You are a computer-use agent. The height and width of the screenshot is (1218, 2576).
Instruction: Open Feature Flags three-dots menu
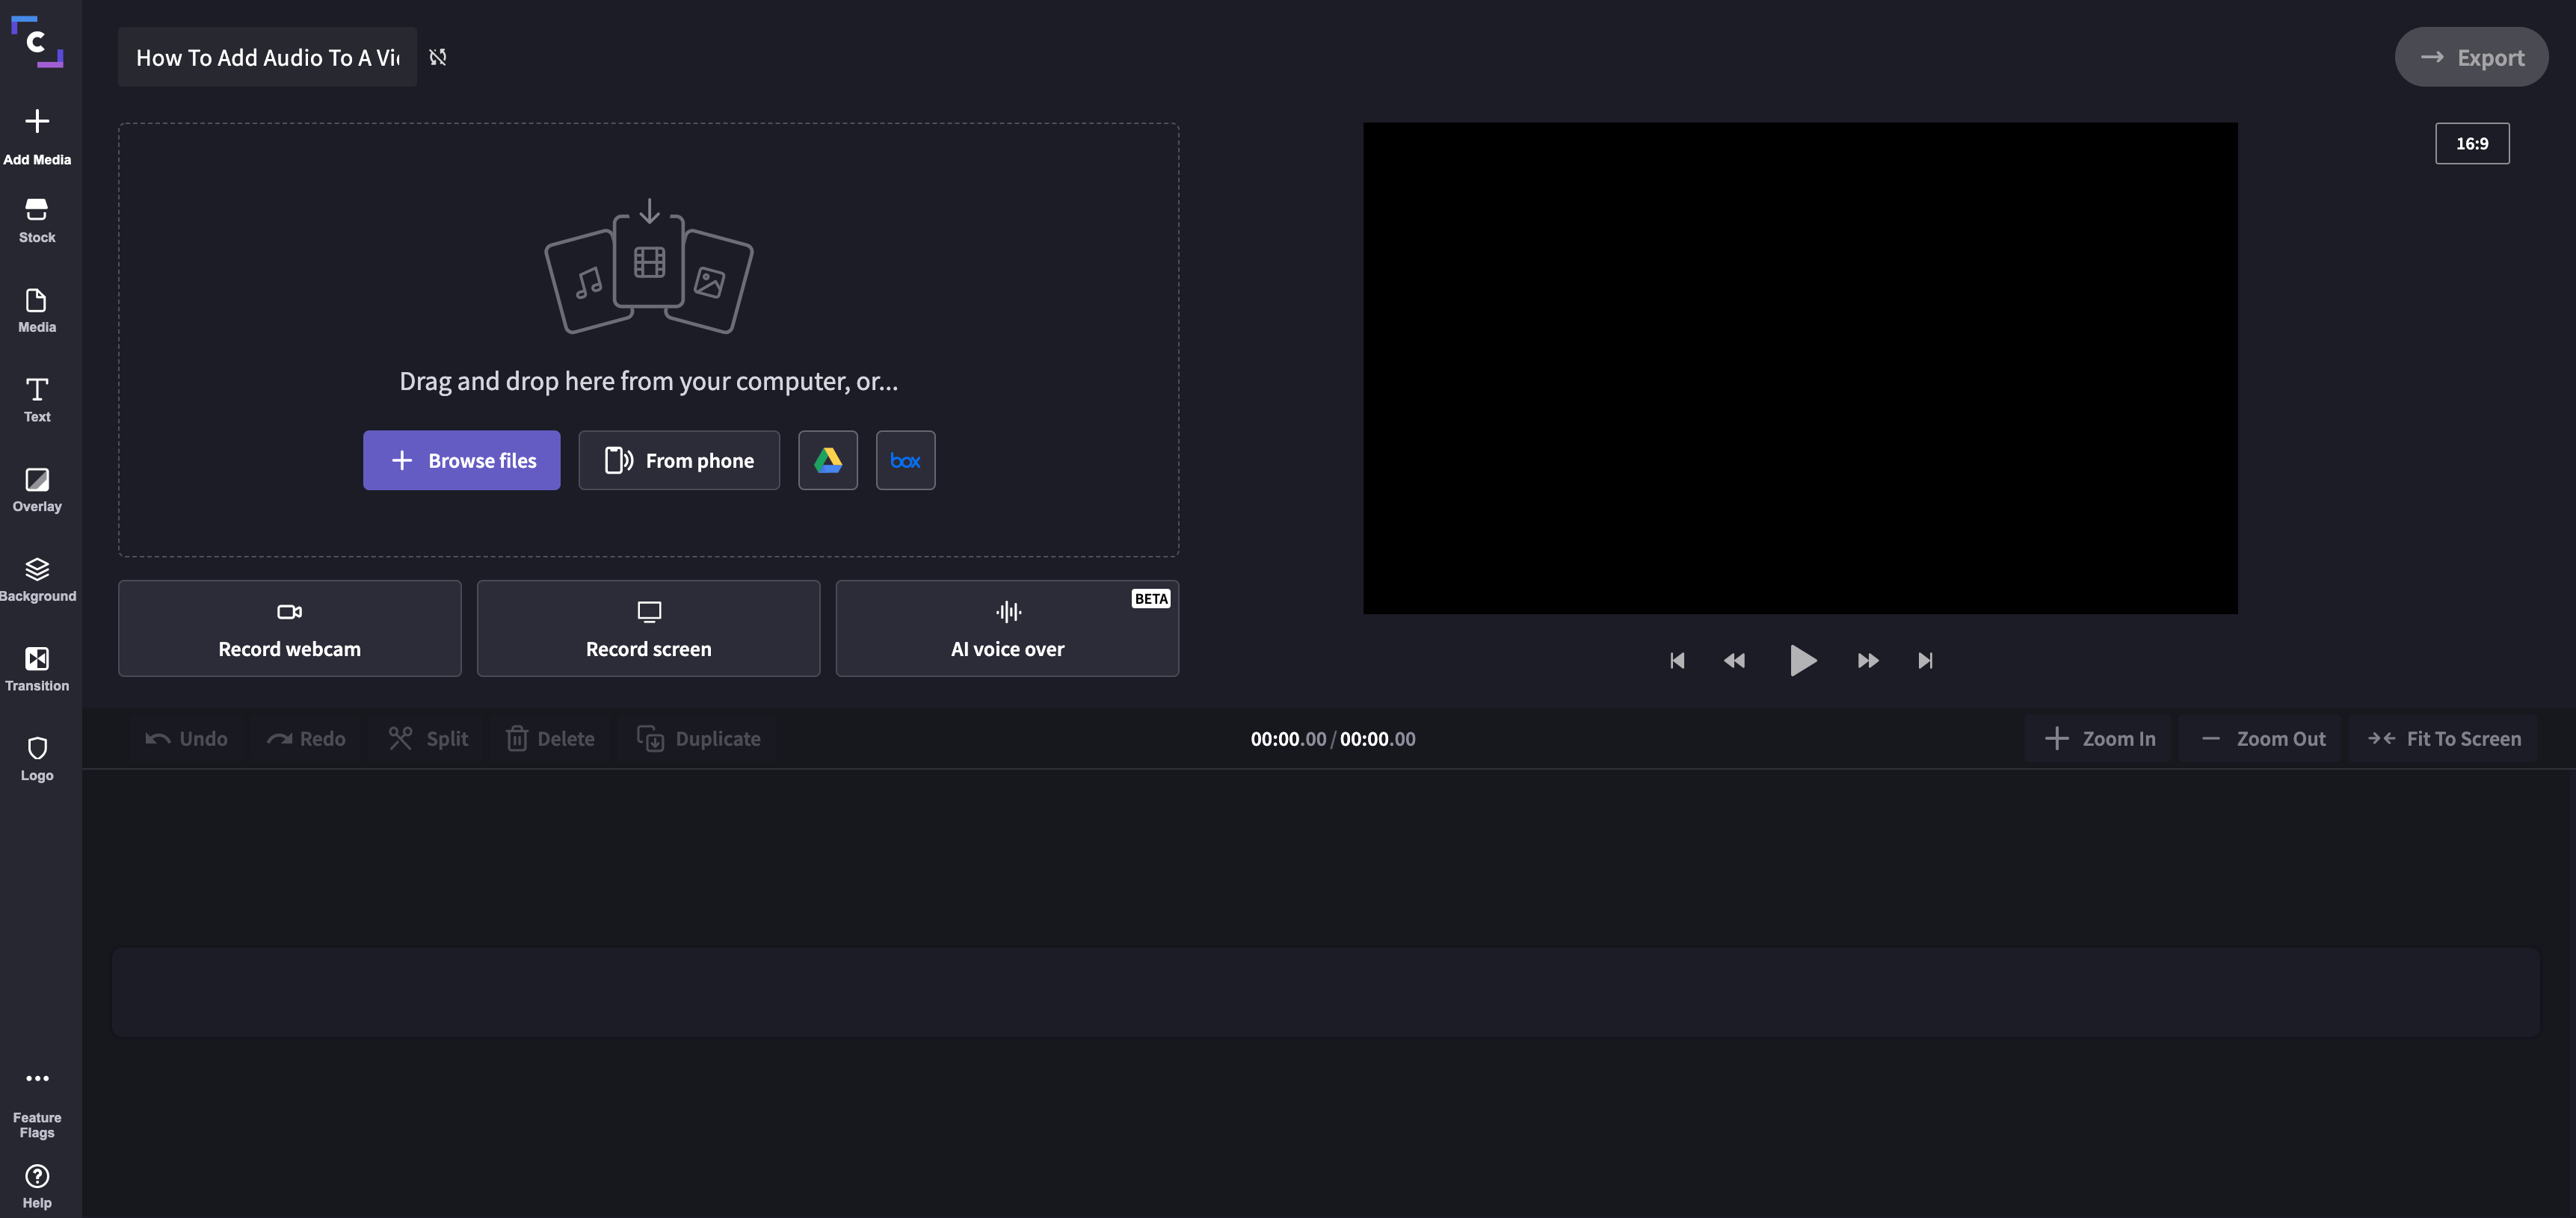[x=37, y=1079]
